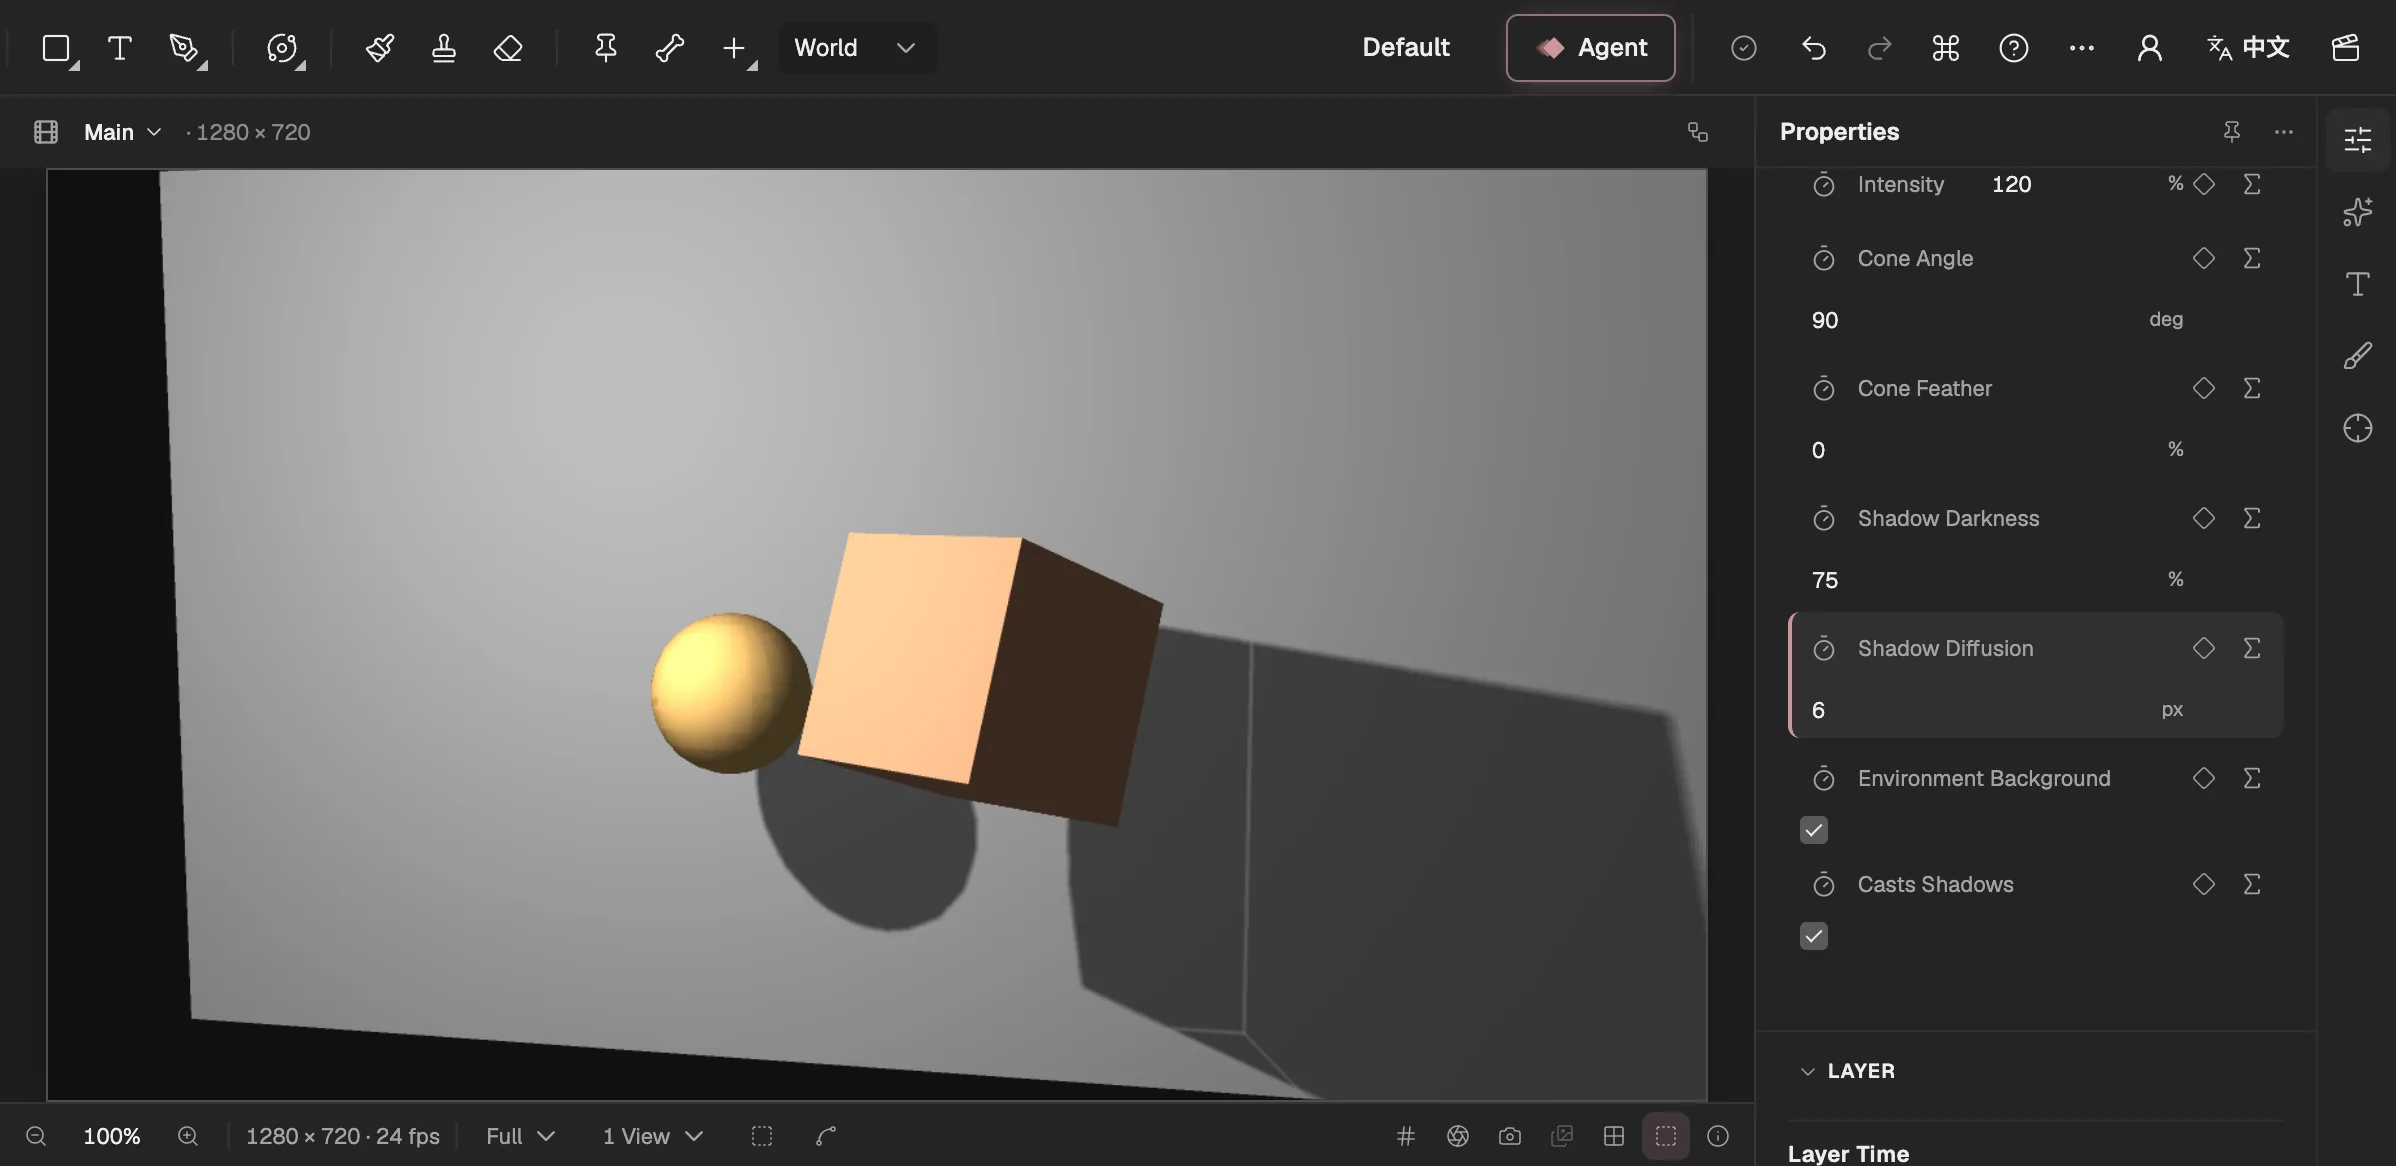2396x1166 pixels.
Task: Edit the Cone Feather value 0
Action: (1818, 450)
